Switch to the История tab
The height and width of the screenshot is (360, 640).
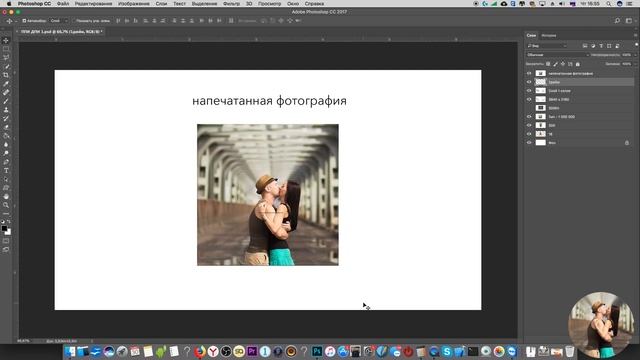tap(549, 36)
